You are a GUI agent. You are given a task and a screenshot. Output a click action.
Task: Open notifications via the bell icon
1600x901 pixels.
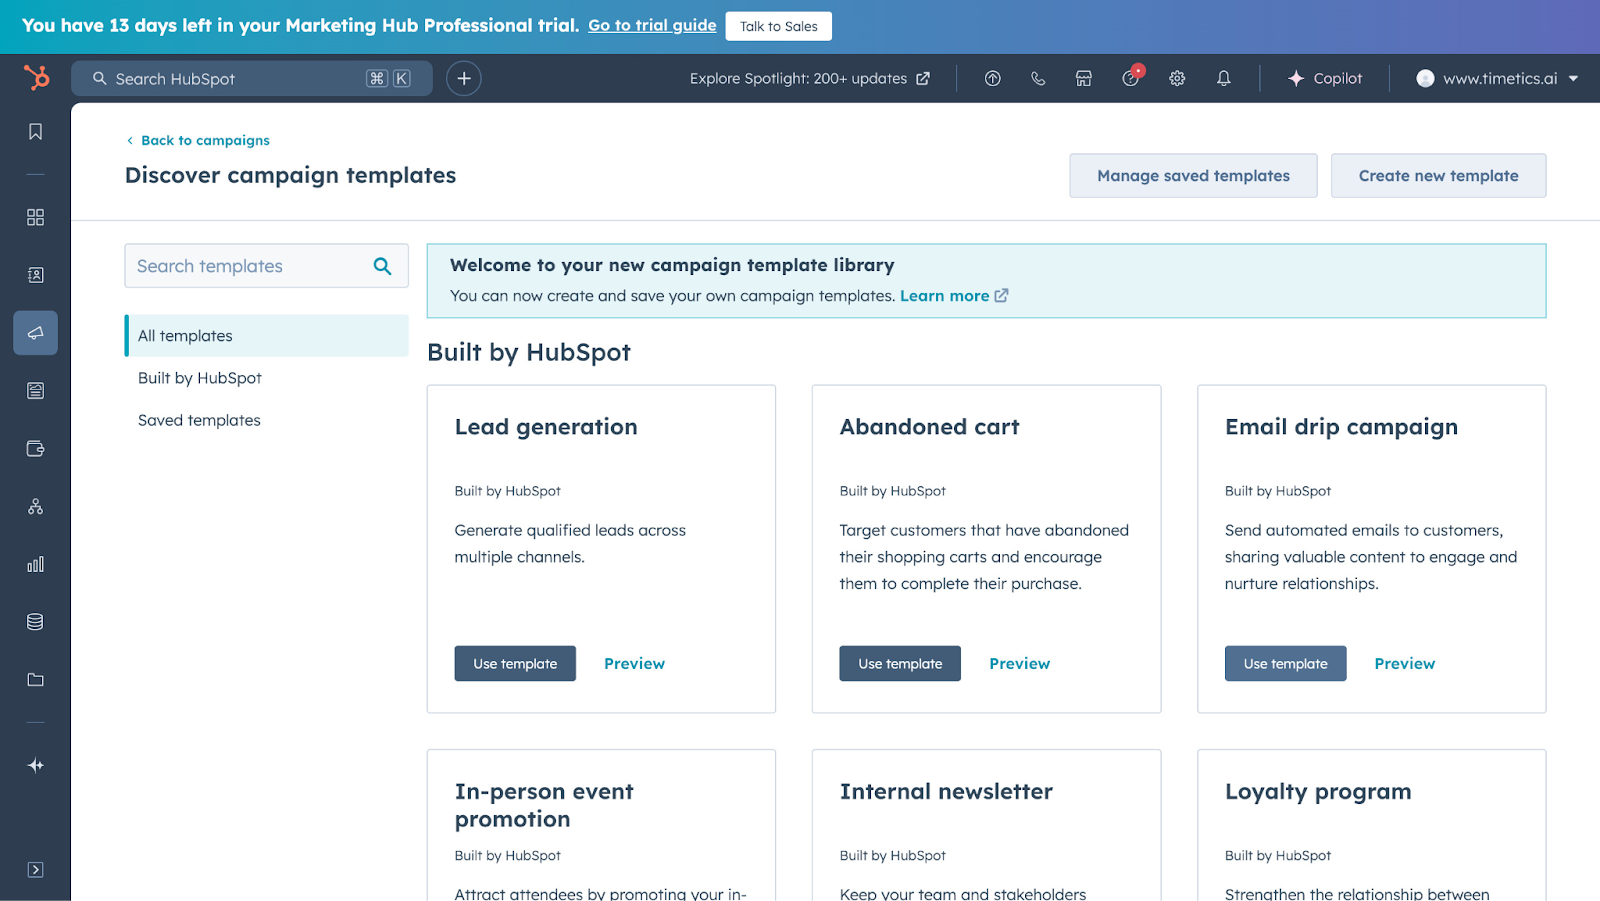1224,78
